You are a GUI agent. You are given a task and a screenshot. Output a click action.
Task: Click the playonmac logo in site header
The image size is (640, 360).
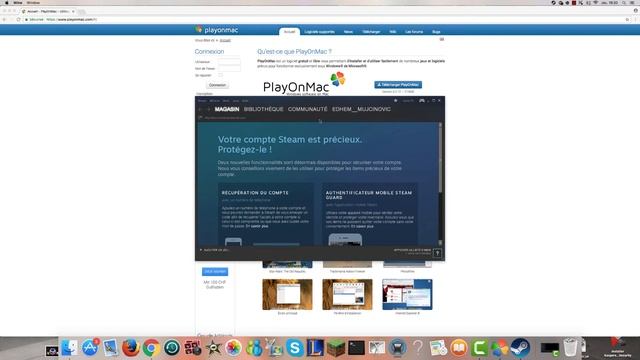pos(216,30)
